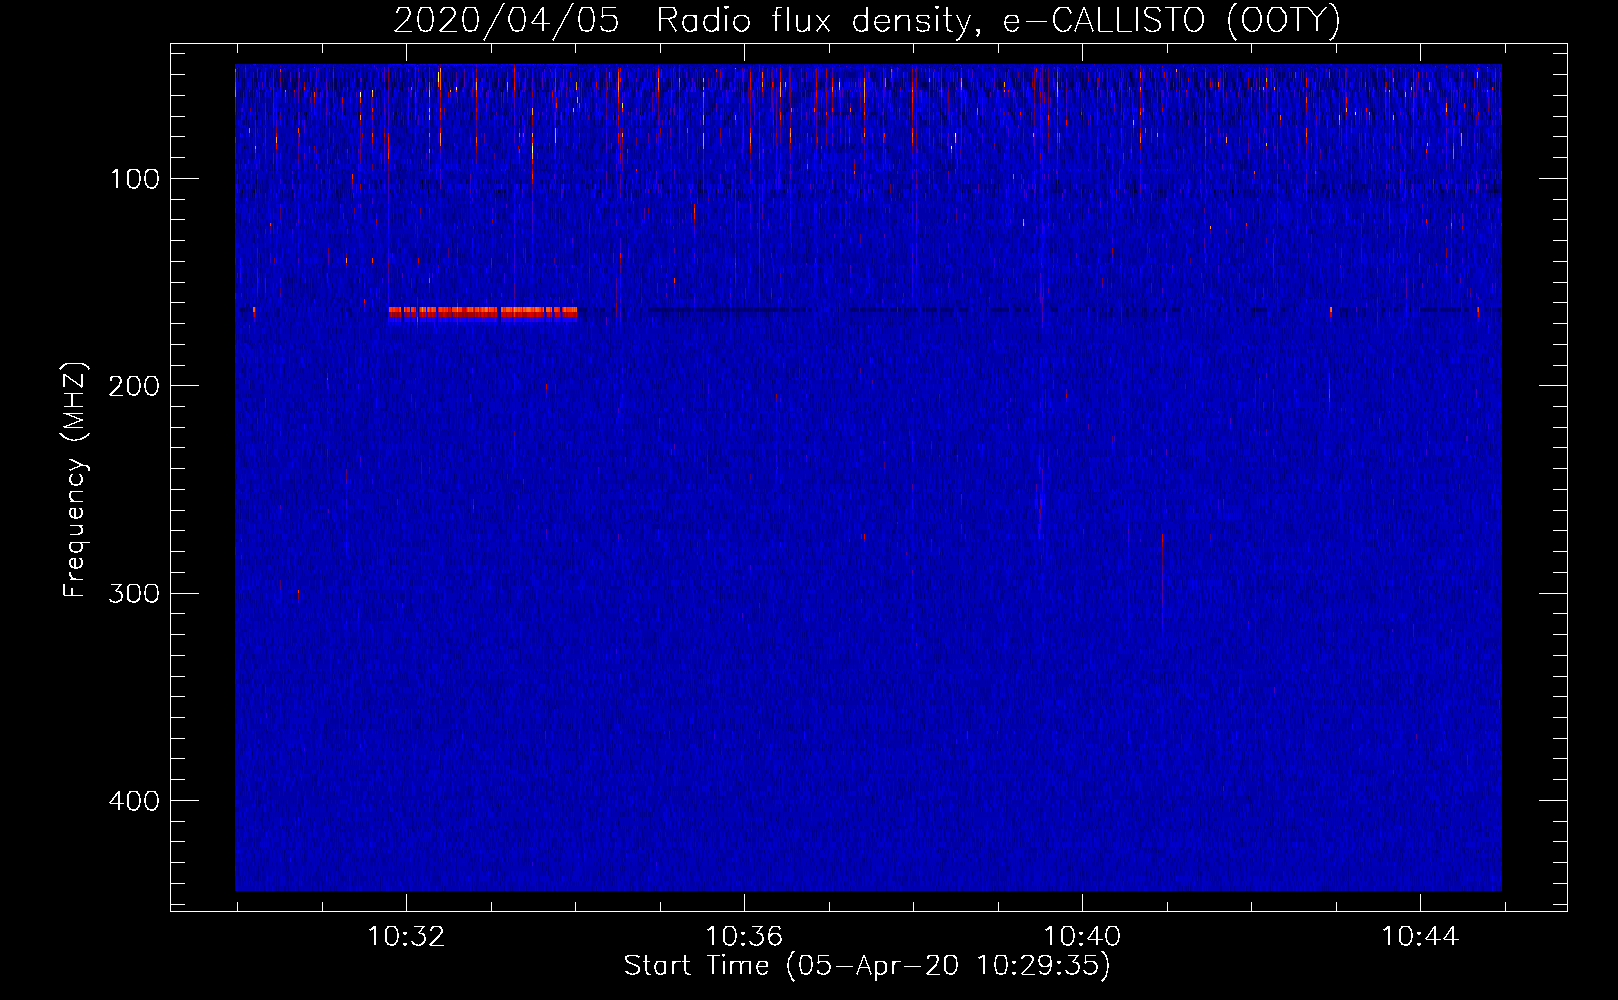The image size is (1618, 1000).
Task: Select the 10:32 time tick label
Action: (406, 937)
